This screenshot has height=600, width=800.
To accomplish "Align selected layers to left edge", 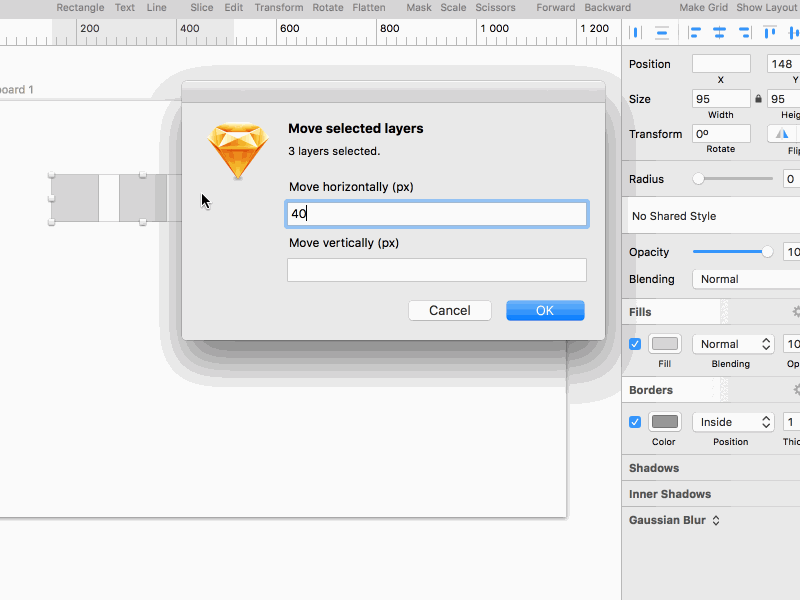I will [x=692, y=32].
